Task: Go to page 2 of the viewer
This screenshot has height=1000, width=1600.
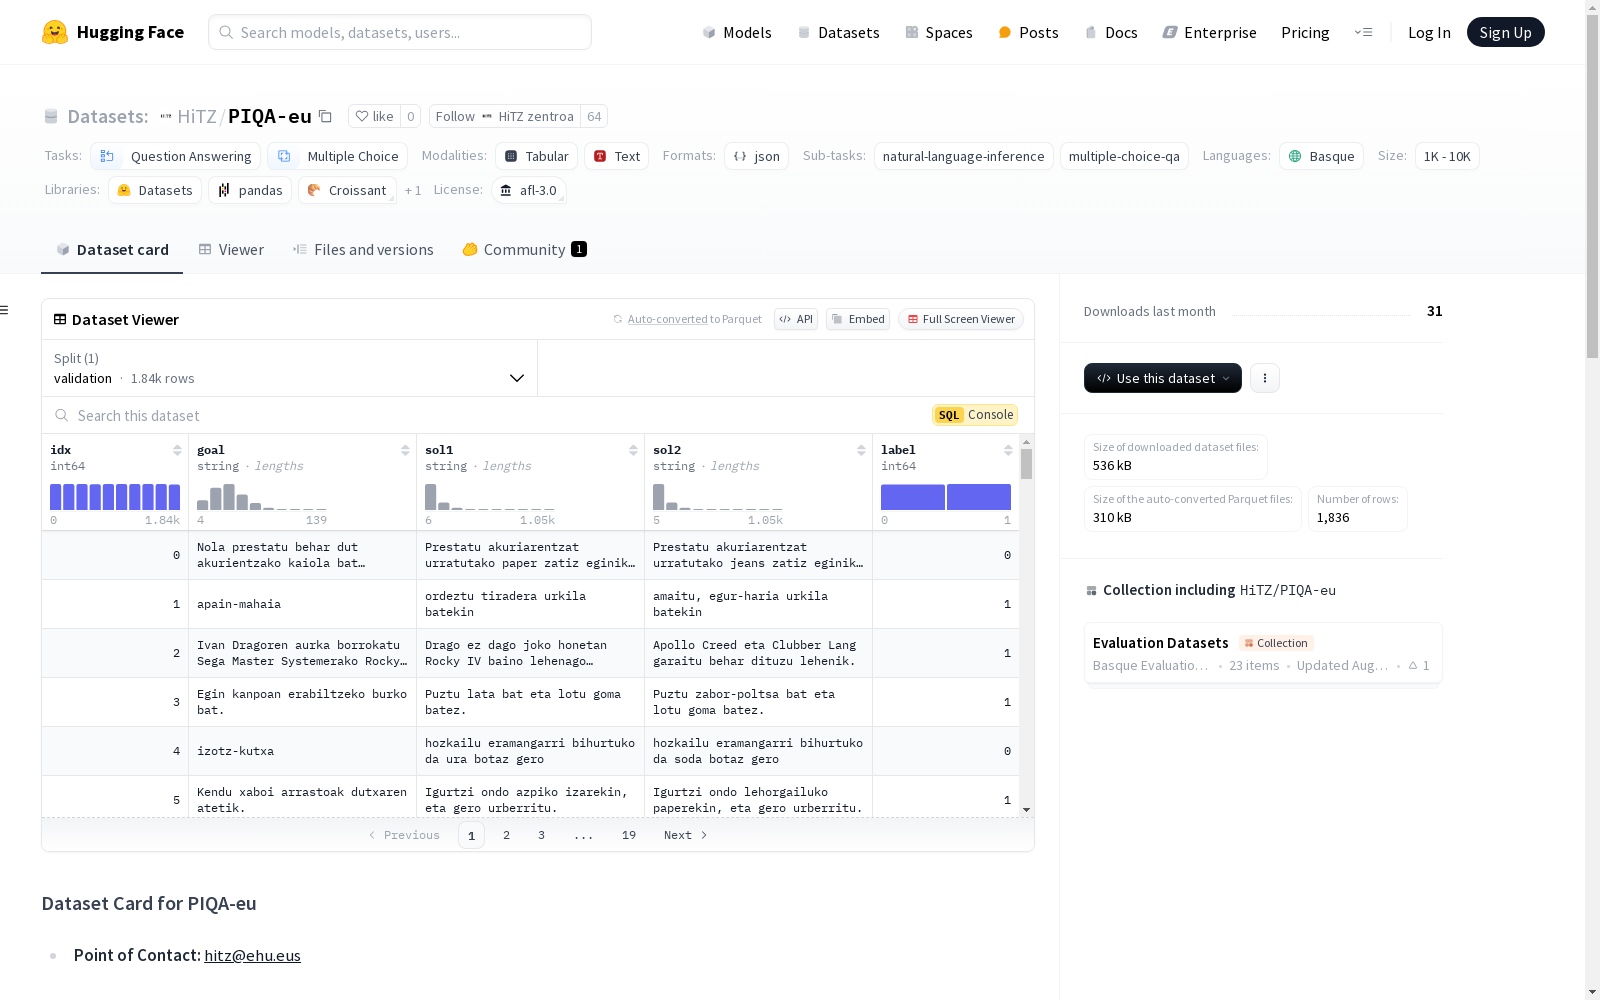Action: coord(506,835)
